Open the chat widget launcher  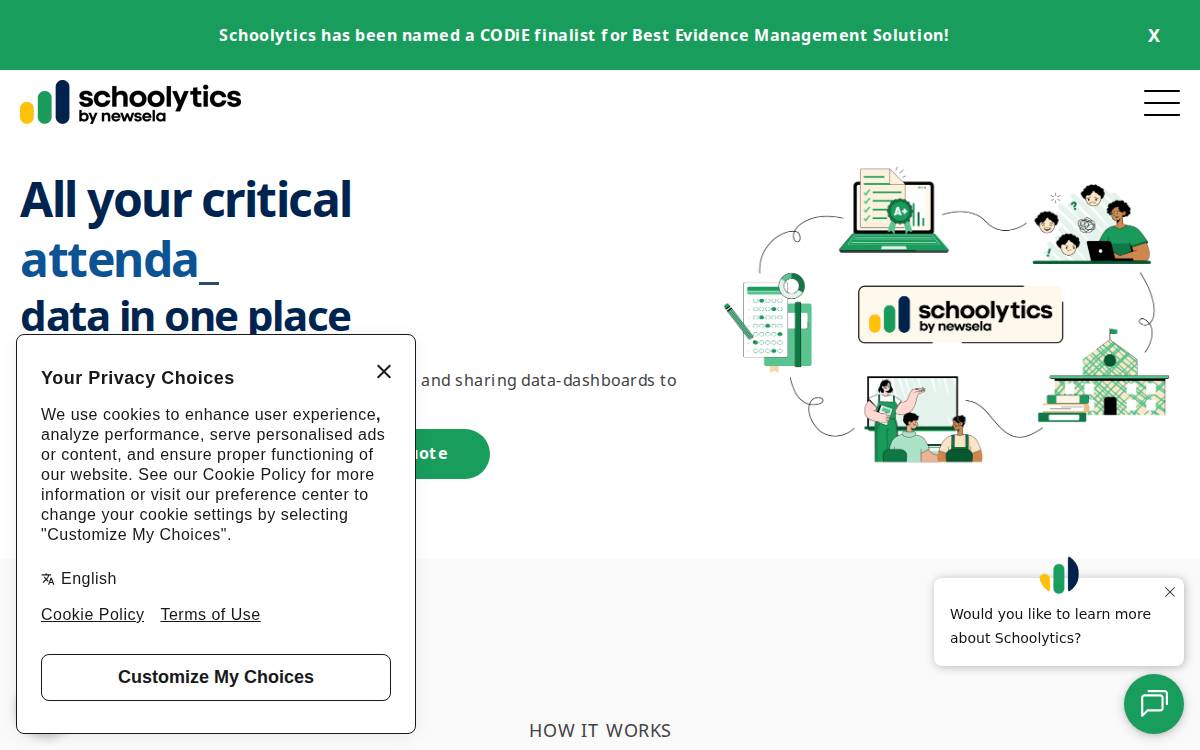[x=1153, y=704]
